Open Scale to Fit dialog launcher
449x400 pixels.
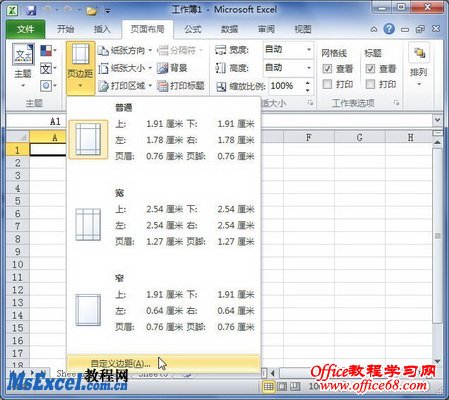(310, 103)
